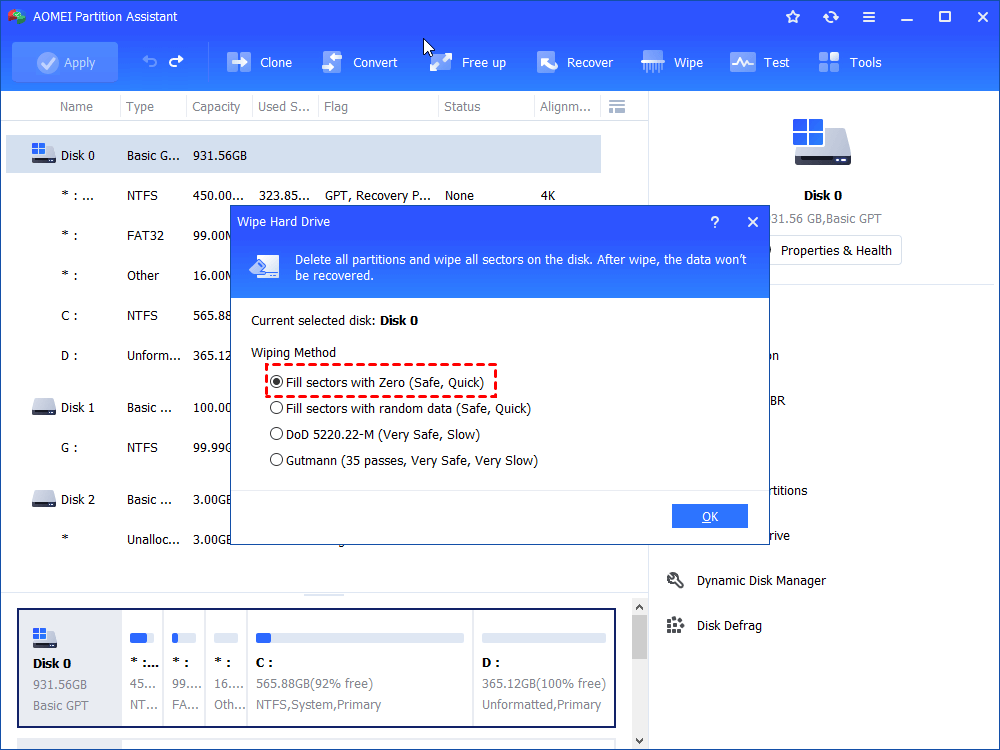This screenshot has height=750, width=1000.
Task: Click the large Disk 0 icon in right panel
Action: coord(822,142)
